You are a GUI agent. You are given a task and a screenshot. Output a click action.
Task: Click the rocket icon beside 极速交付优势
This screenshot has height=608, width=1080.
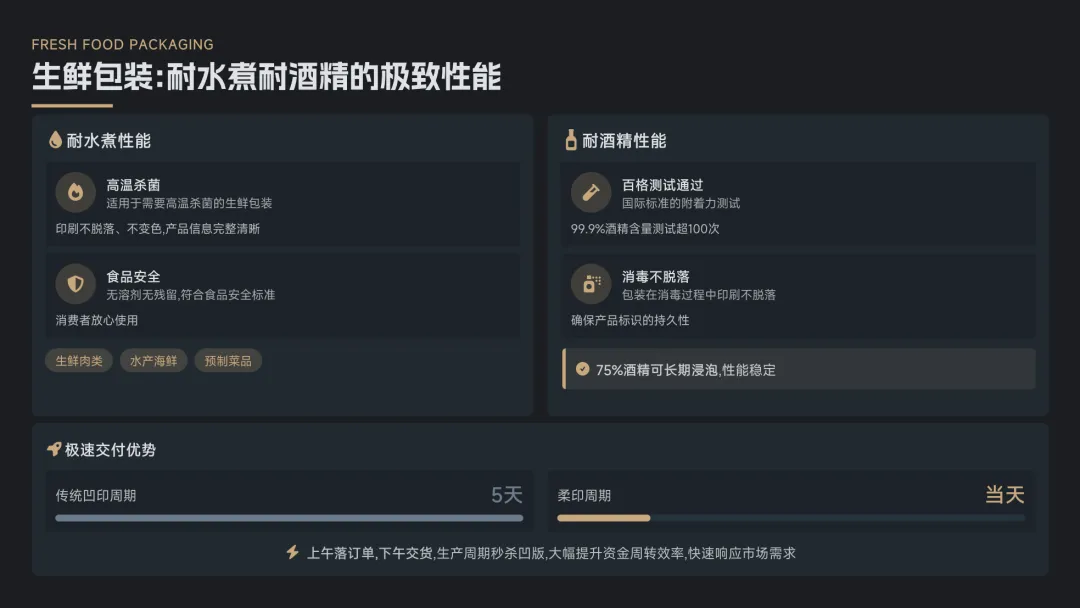pyautogui.click(x=54, y=450)
